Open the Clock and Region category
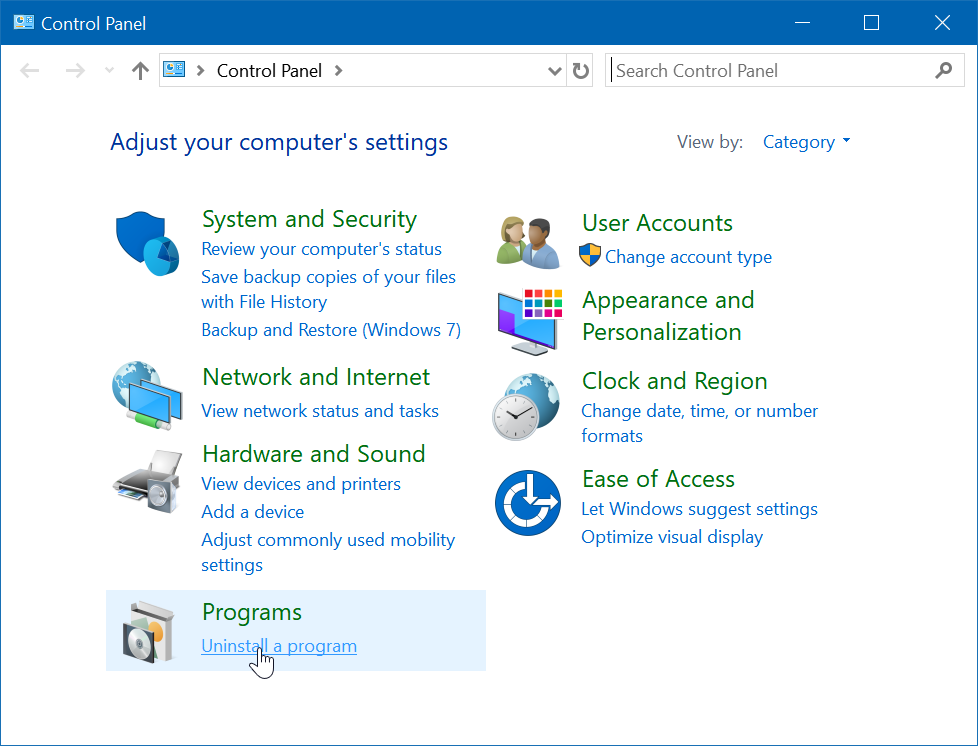This screenshot has height=746, width=978. 674,380
